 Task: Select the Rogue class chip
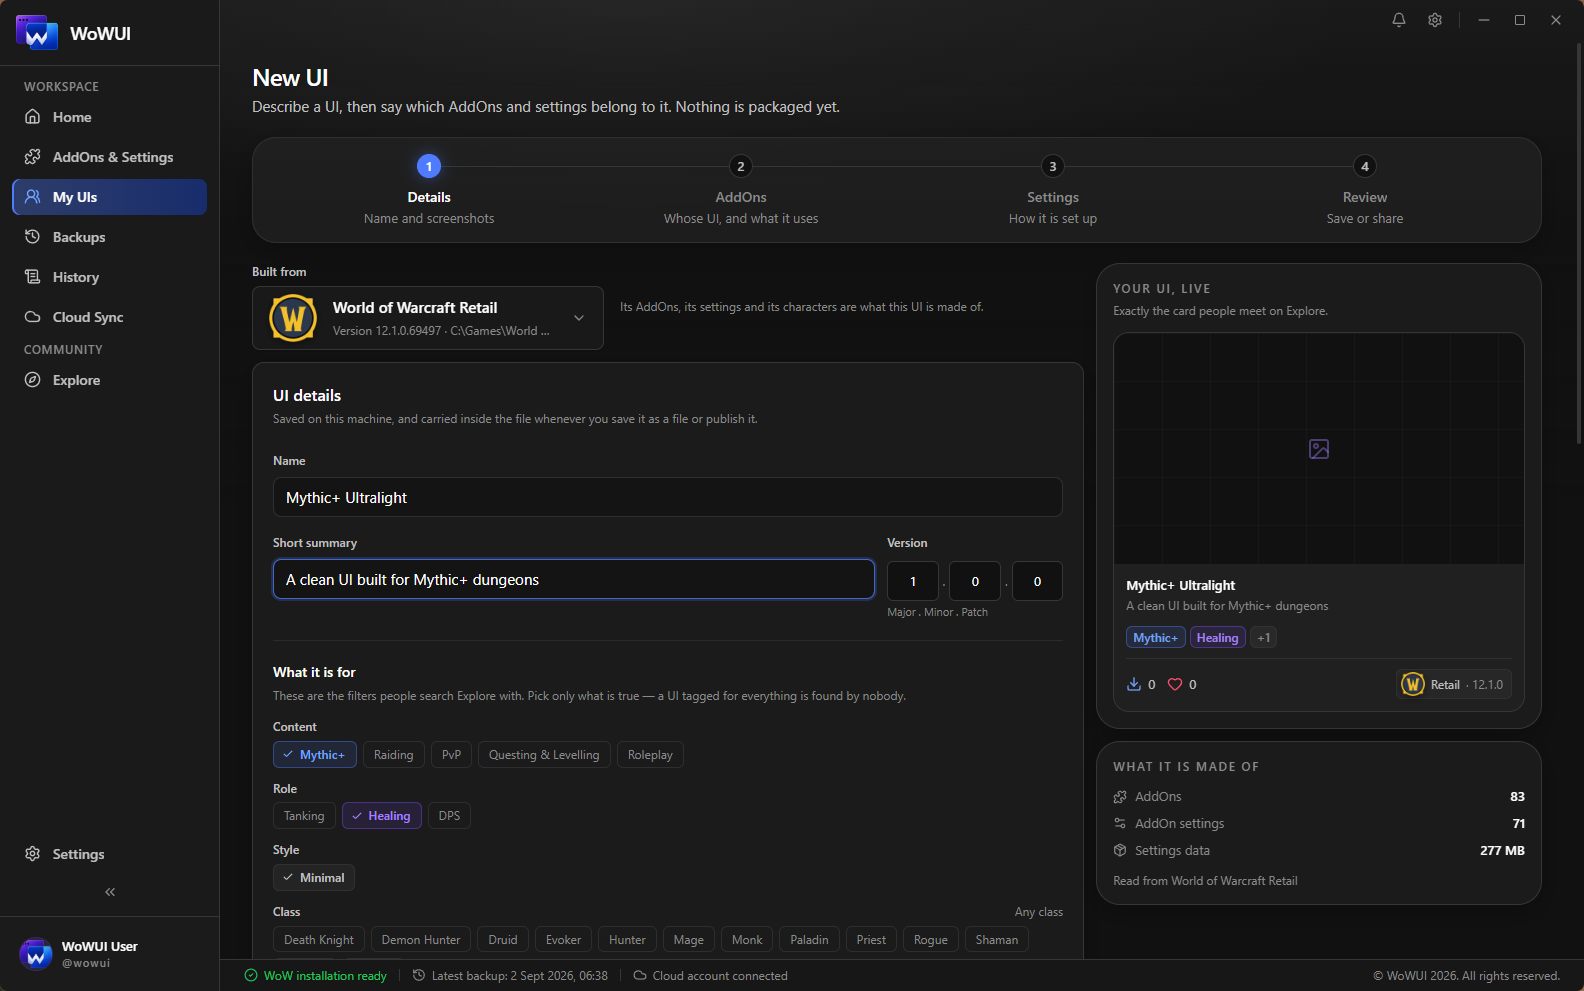[930, 940]
